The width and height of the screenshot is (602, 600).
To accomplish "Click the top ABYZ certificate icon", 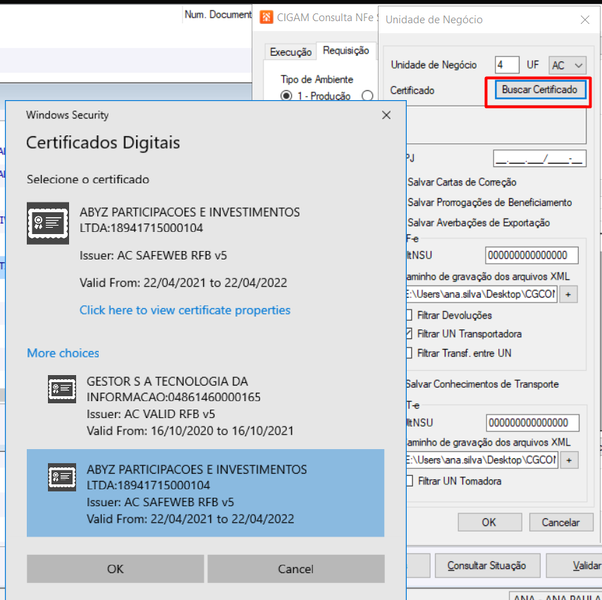I will (x=48, y=223).
